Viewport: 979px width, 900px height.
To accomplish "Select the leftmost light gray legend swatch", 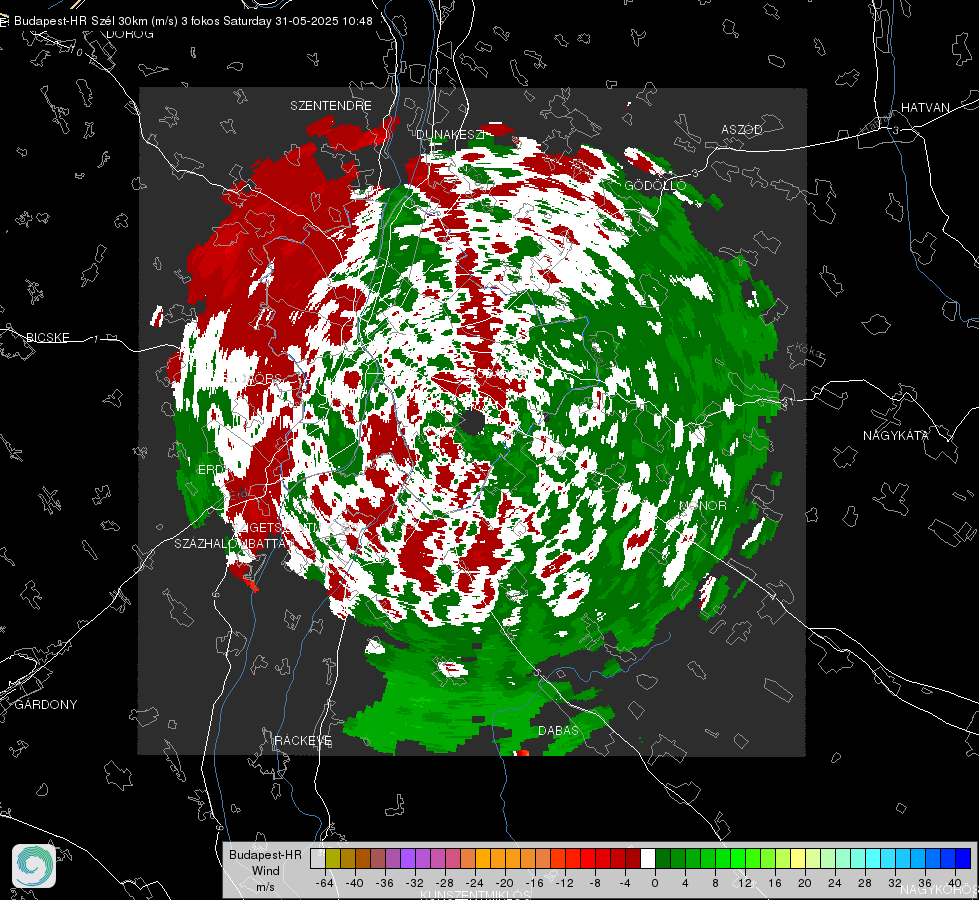I will 318,858.
